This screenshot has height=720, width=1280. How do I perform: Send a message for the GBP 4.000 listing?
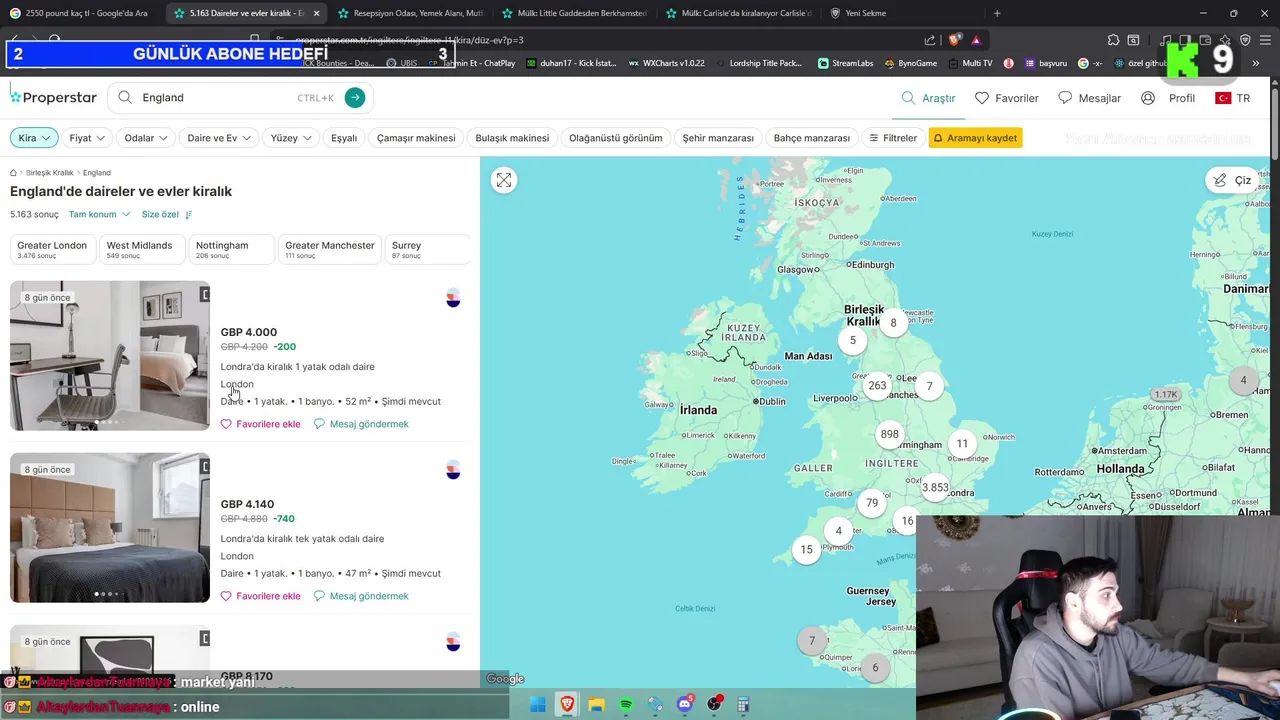361,424
